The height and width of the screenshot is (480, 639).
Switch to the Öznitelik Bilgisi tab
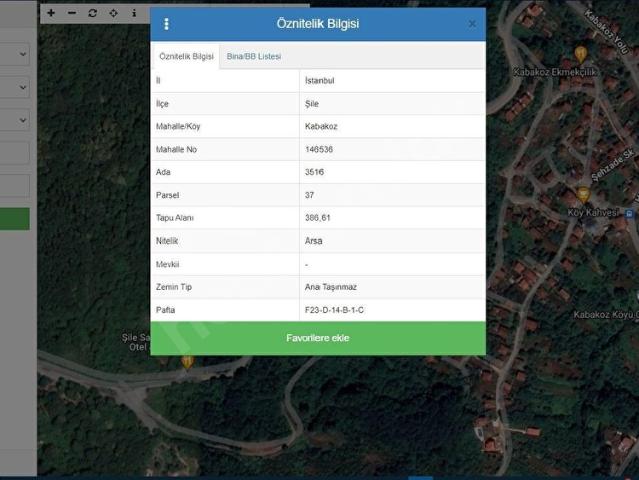tap(186, 56)
